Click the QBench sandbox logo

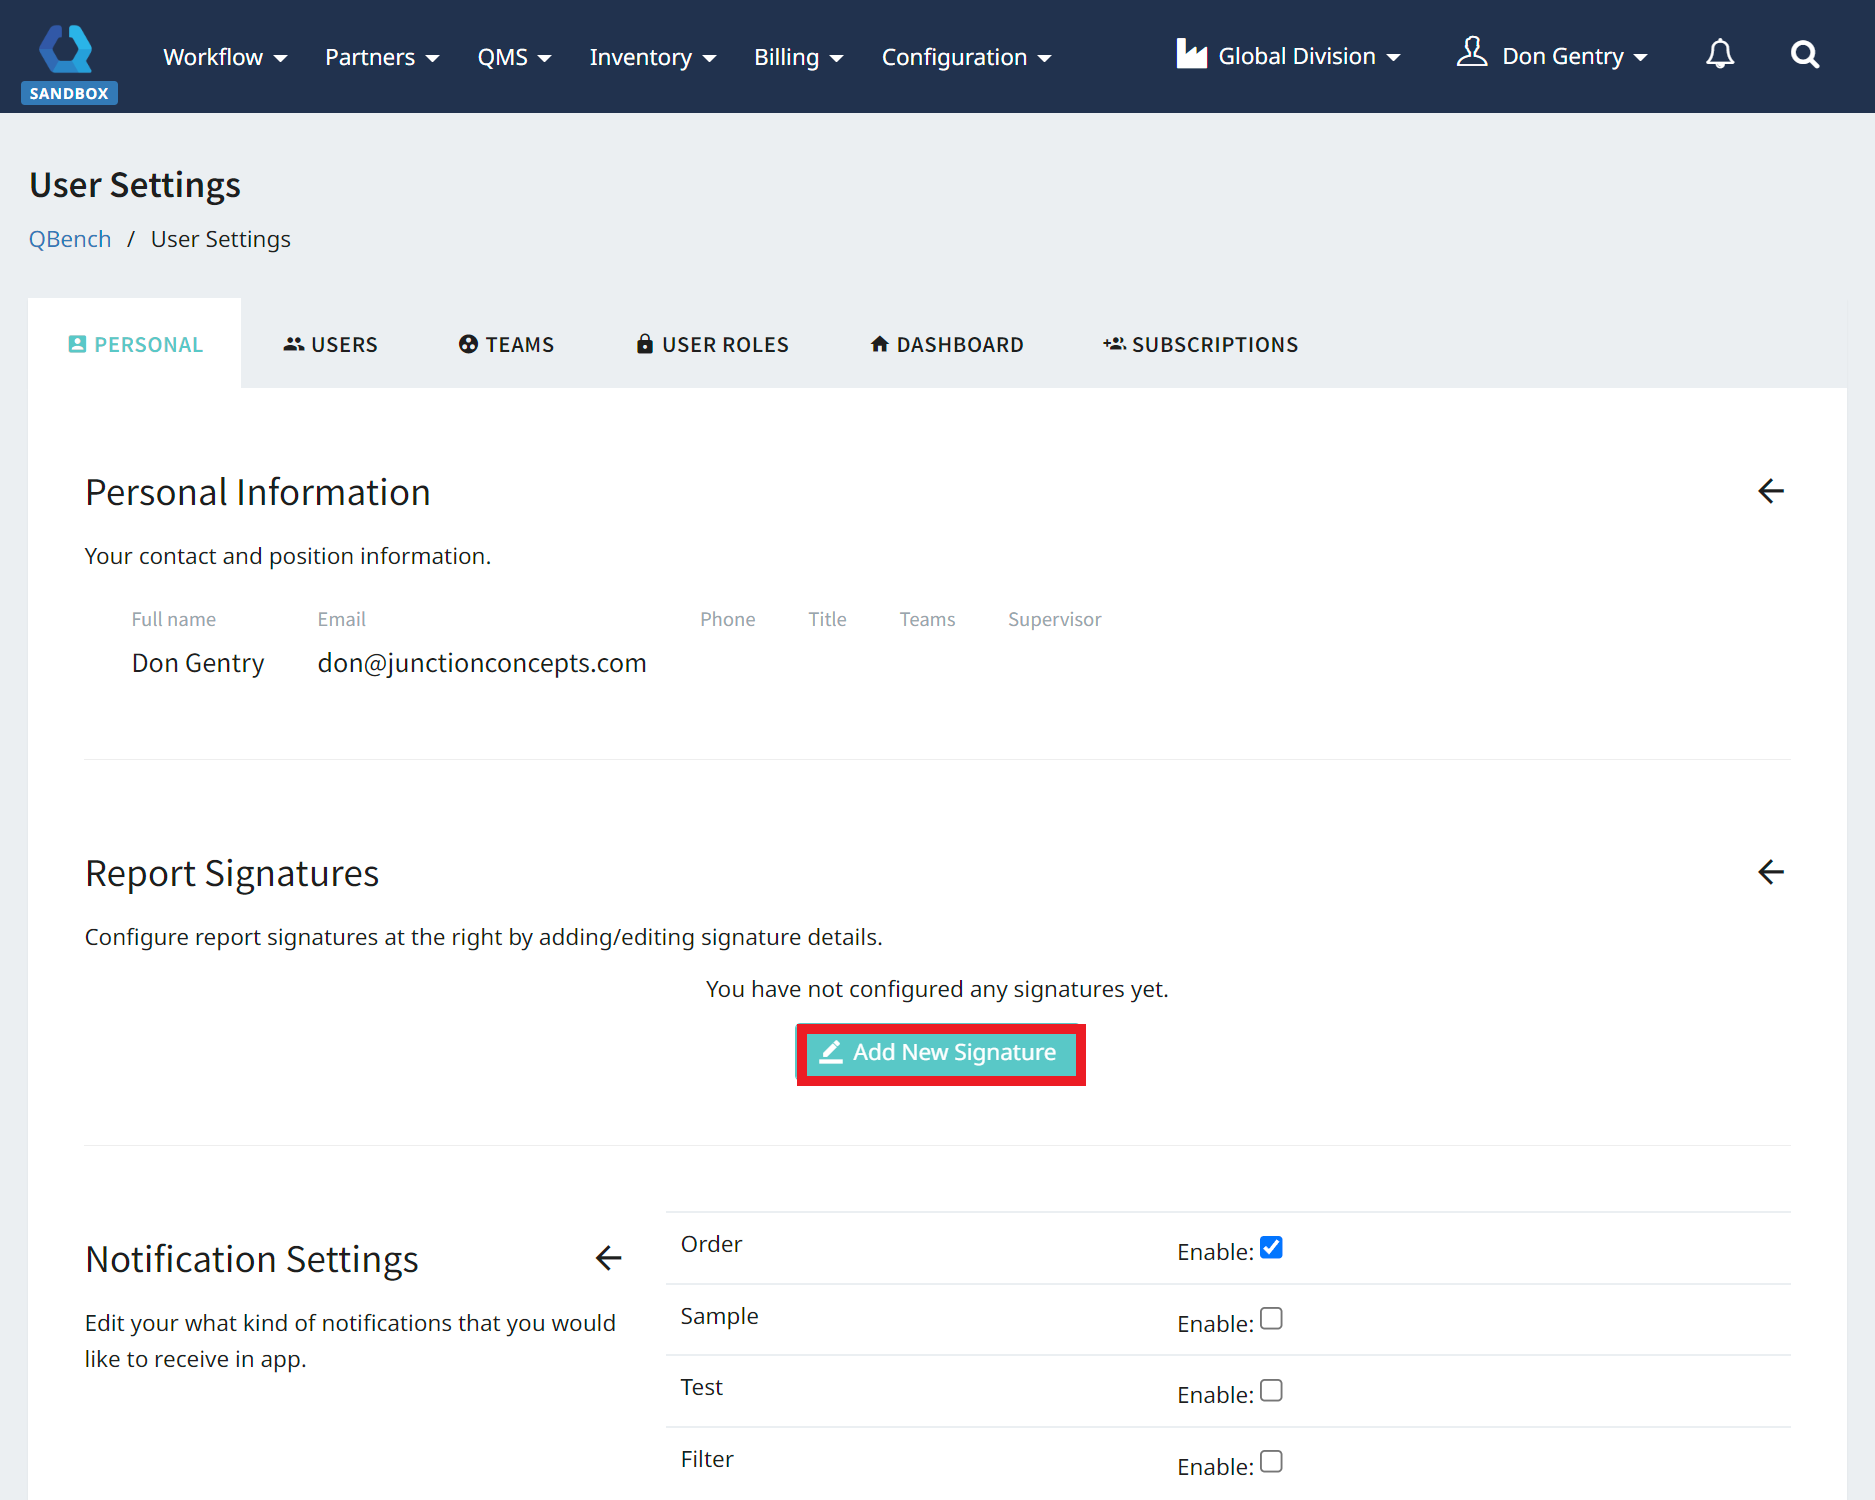[x=68, y=63]
